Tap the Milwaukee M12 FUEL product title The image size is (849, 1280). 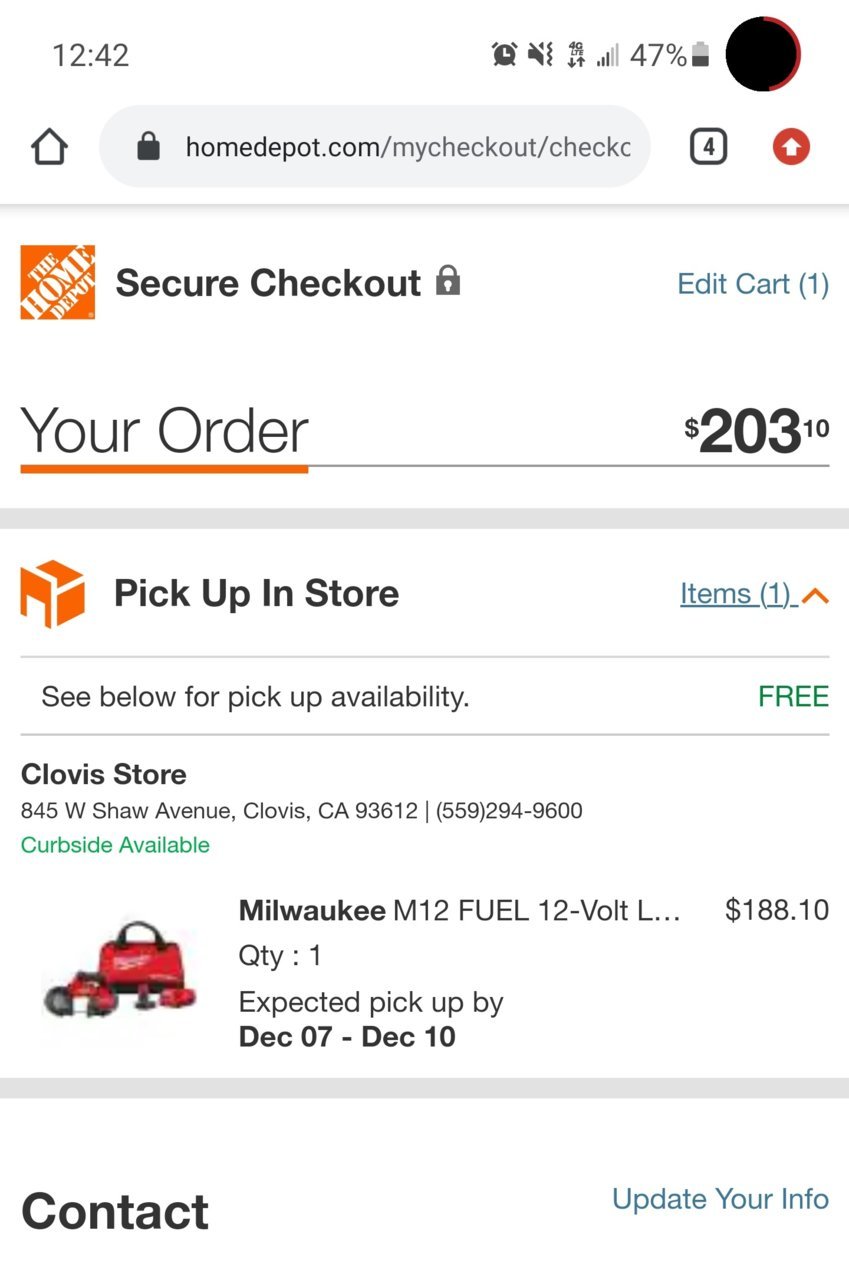tap(460, 910)
